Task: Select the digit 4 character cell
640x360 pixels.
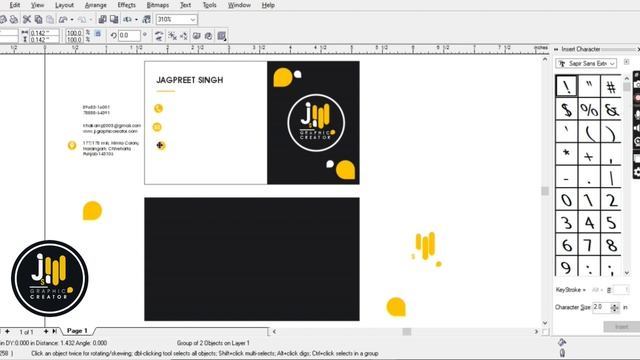Action: [x=589, y=222]
